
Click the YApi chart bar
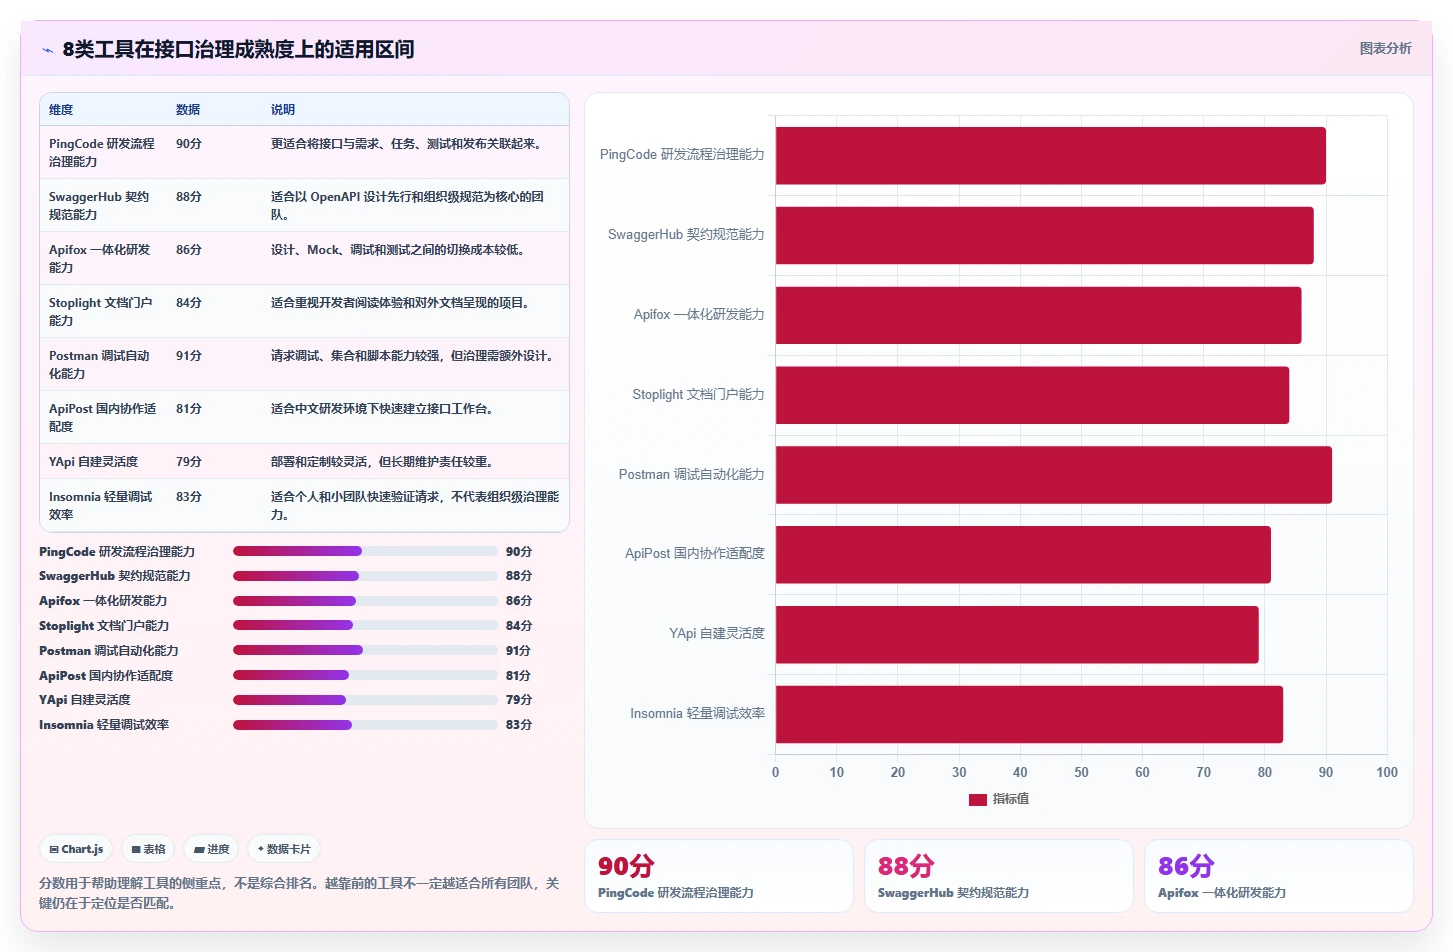[1017, 634]
